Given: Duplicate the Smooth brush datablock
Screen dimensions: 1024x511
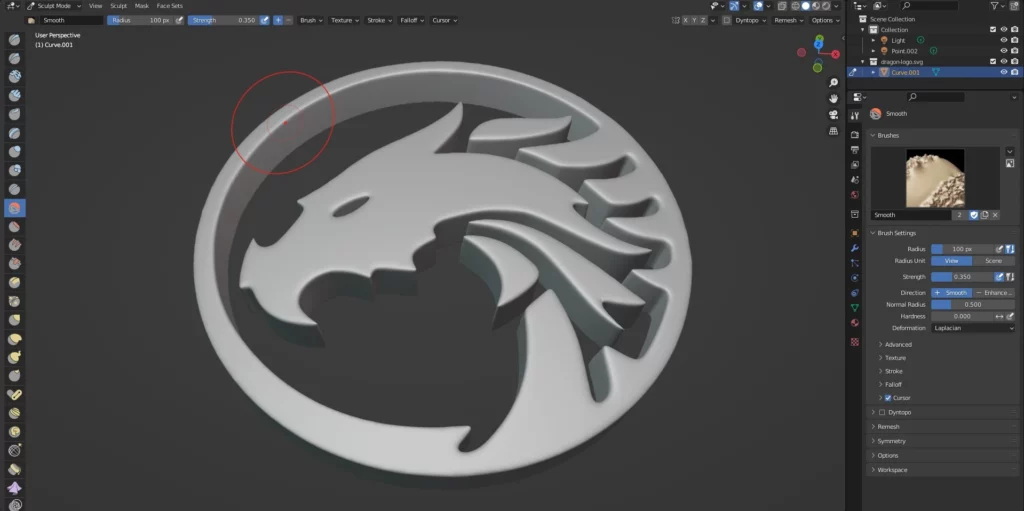Looking at the screenshot, I should tap(984, 215).
